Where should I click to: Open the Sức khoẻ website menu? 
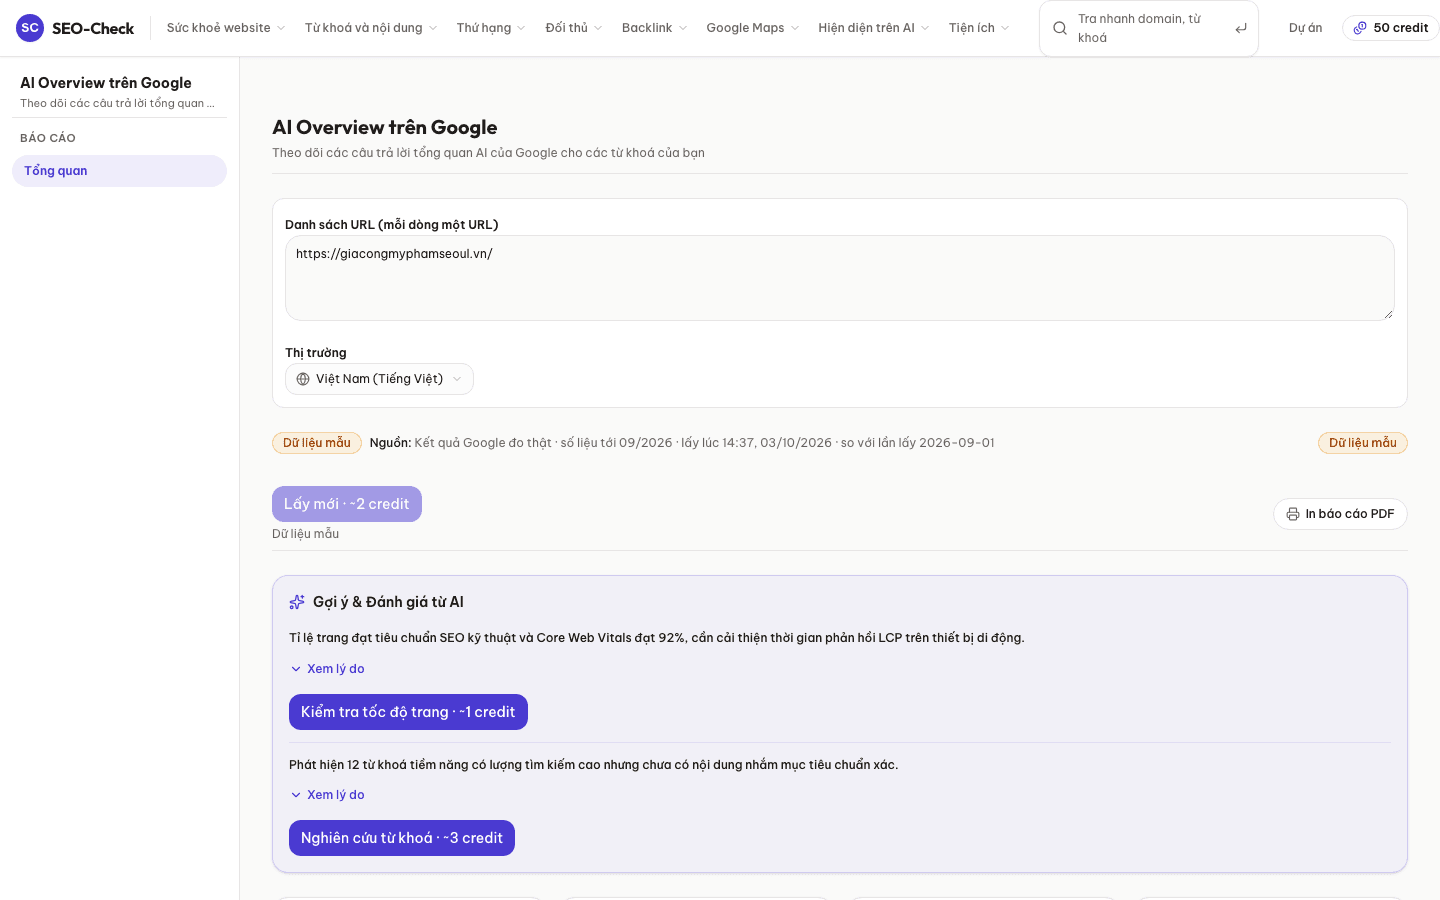pyautogui.click(x=226, y=28)
